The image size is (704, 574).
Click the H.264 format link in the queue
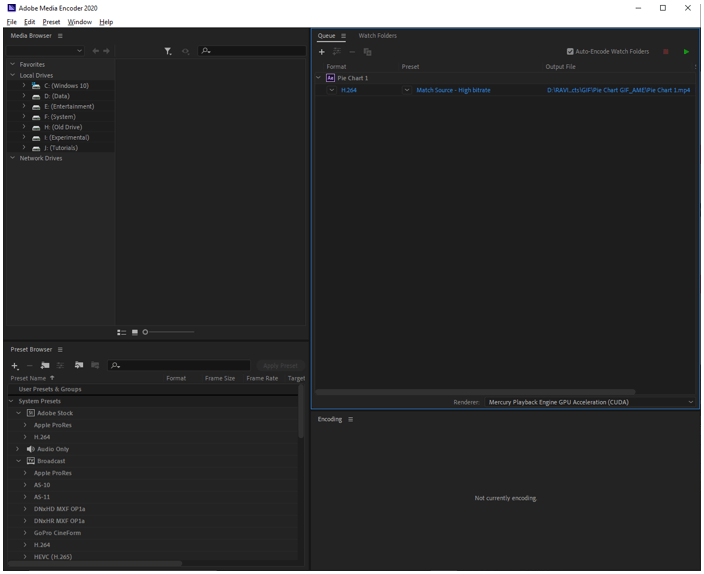(349, 90)
